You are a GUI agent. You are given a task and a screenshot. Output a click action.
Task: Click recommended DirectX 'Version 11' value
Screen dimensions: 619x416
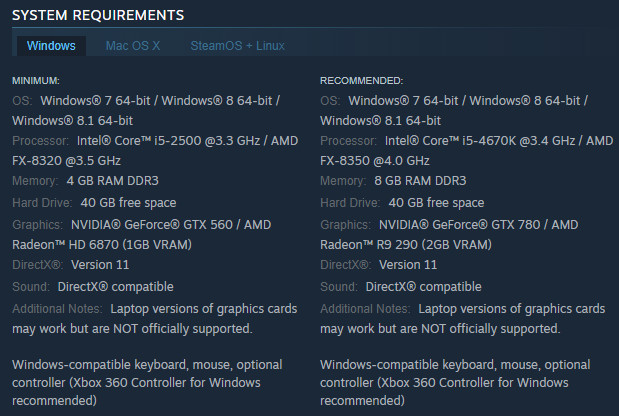[x=408, y=265]
